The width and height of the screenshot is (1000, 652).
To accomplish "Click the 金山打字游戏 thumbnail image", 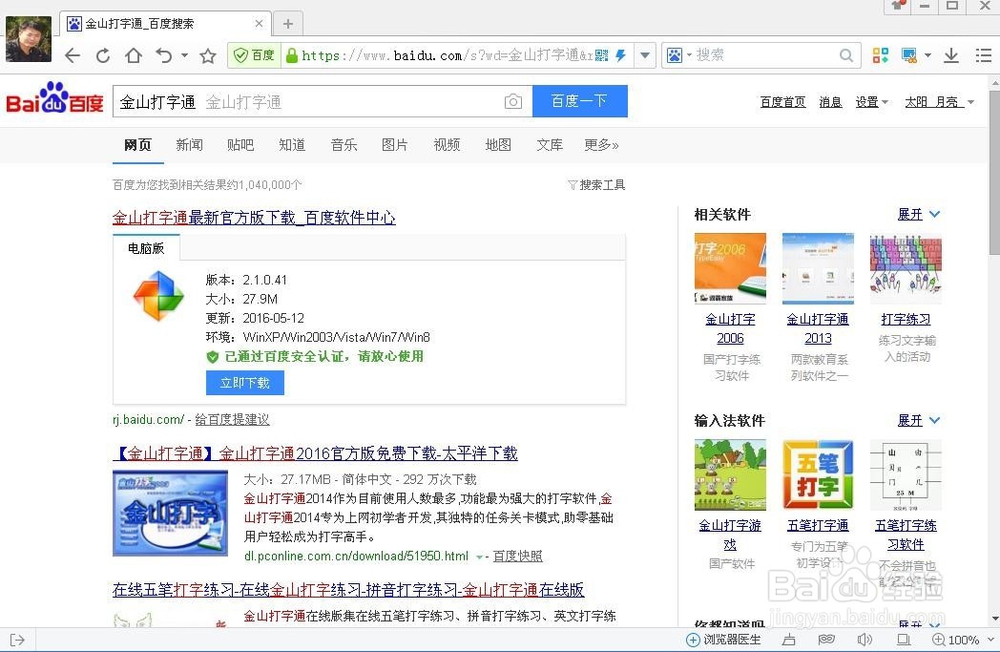I will [730, 475].
